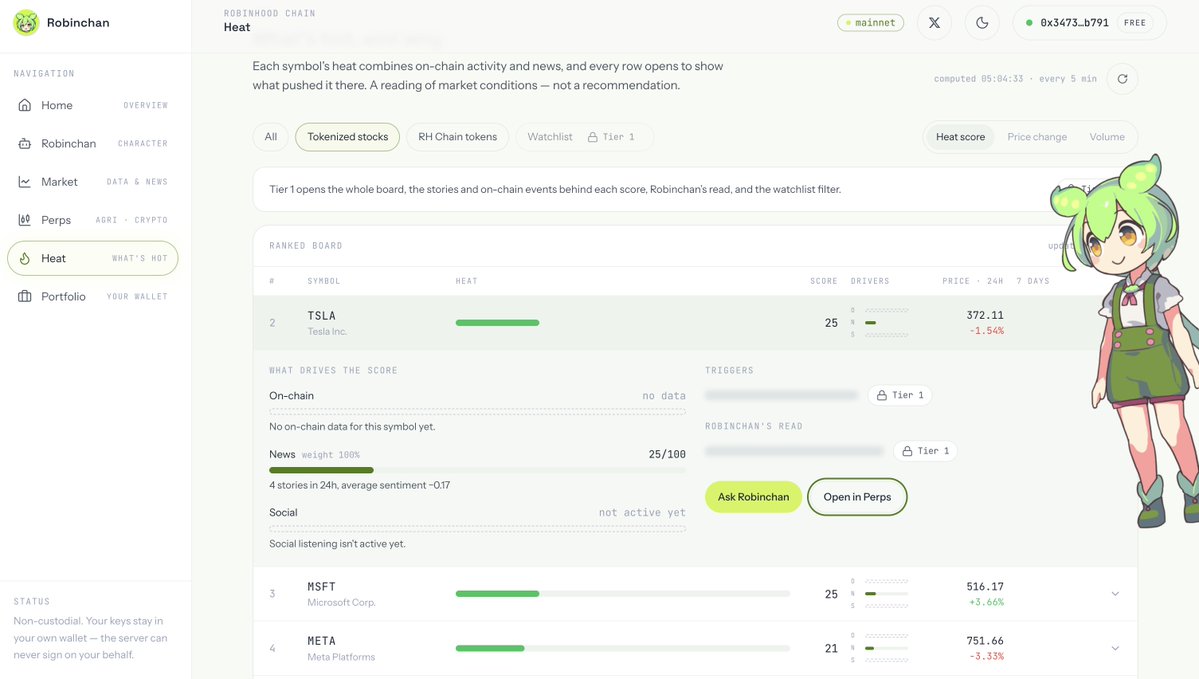Click the On-chain 'no data' label

(x=664, y=396)
